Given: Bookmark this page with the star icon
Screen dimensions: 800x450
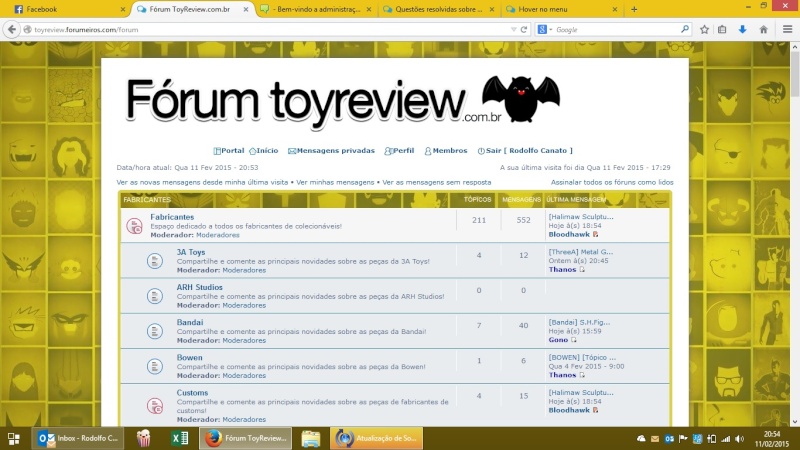Looking at the screenshot, I should (705, 30).
